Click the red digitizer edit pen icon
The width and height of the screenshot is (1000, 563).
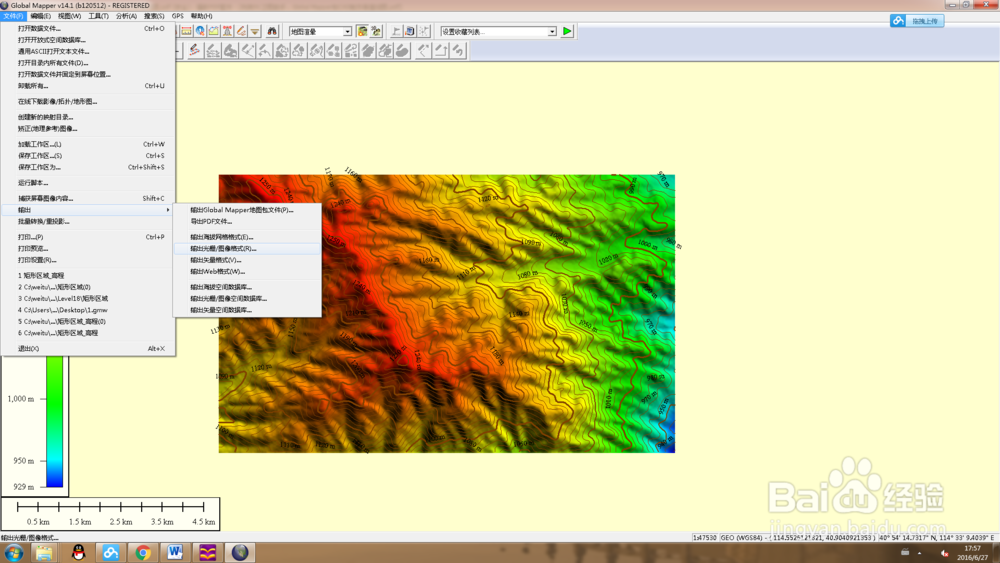[x=195, y=50]
